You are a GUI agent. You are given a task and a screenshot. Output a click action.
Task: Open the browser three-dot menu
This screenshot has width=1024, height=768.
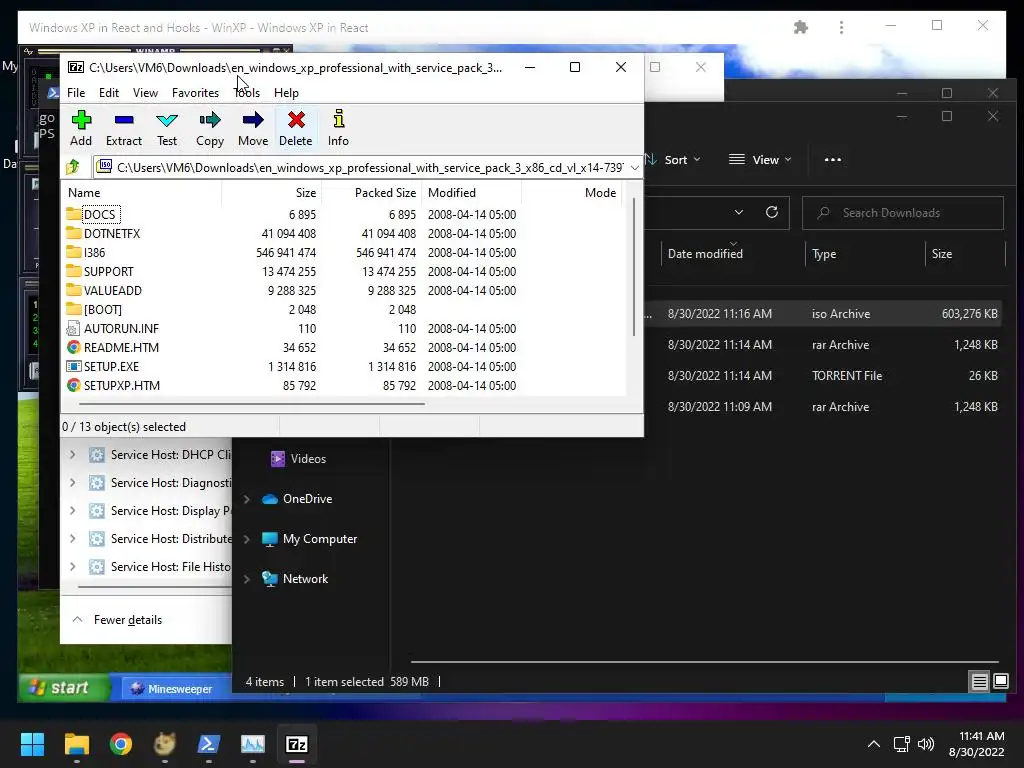841,27
